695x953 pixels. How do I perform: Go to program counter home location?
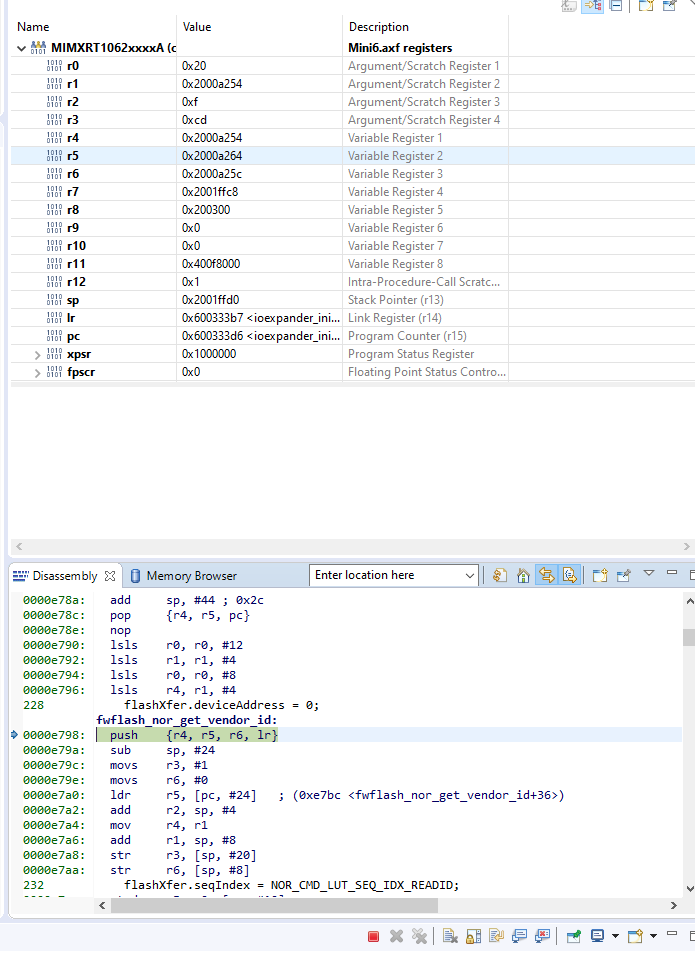[523, 575]
